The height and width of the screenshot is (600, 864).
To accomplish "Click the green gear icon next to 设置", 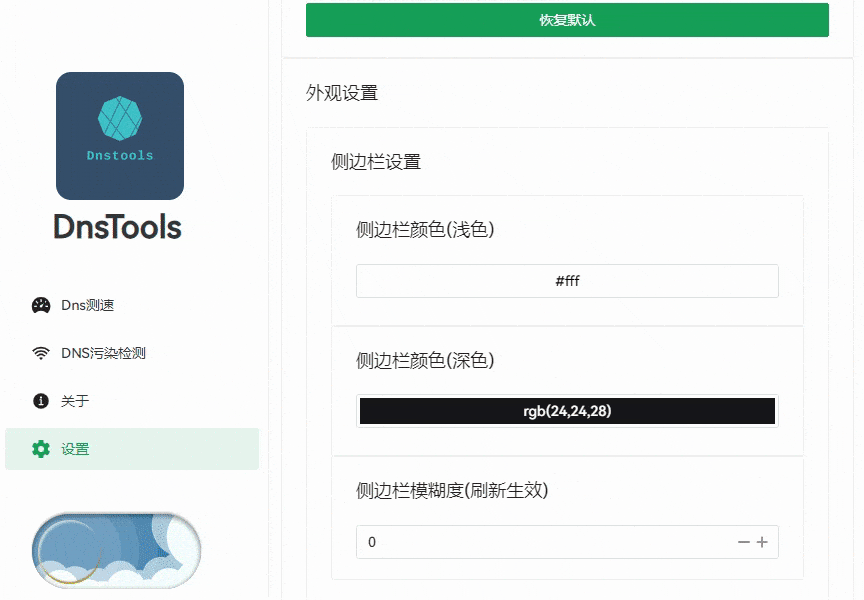I will tap(39, 449).
